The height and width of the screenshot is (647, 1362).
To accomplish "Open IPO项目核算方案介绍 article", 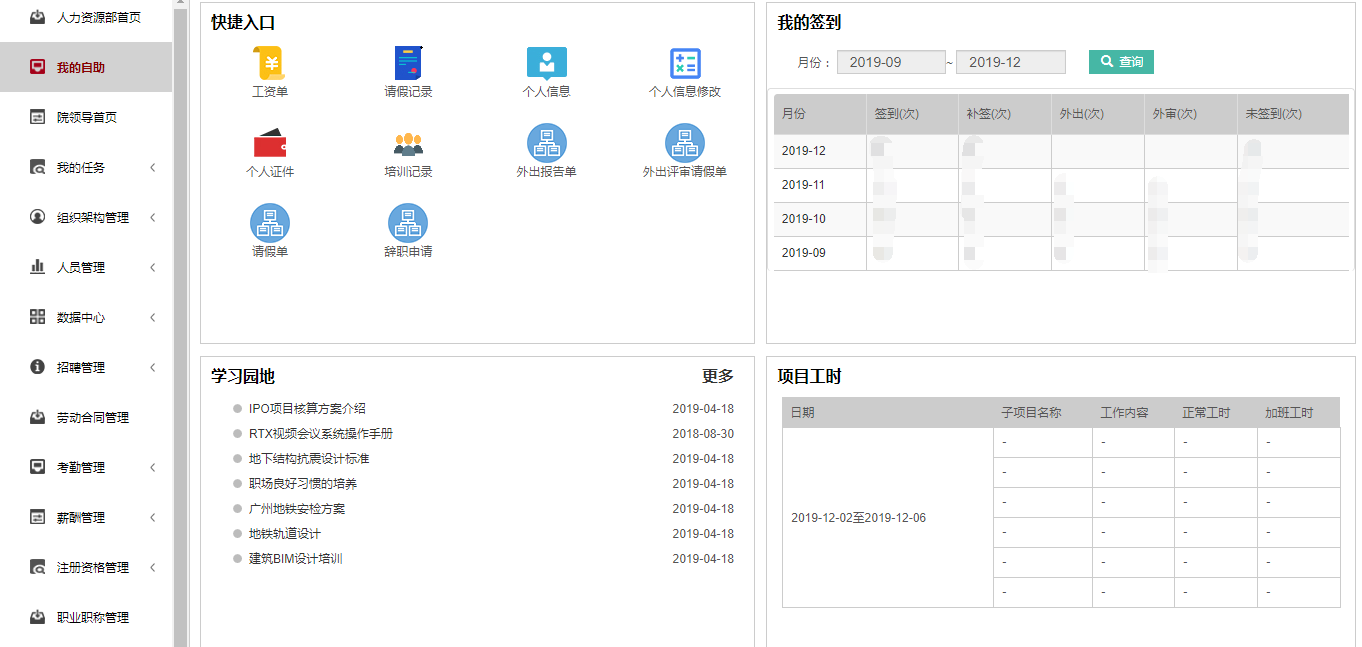I will [x=307, y=408].
